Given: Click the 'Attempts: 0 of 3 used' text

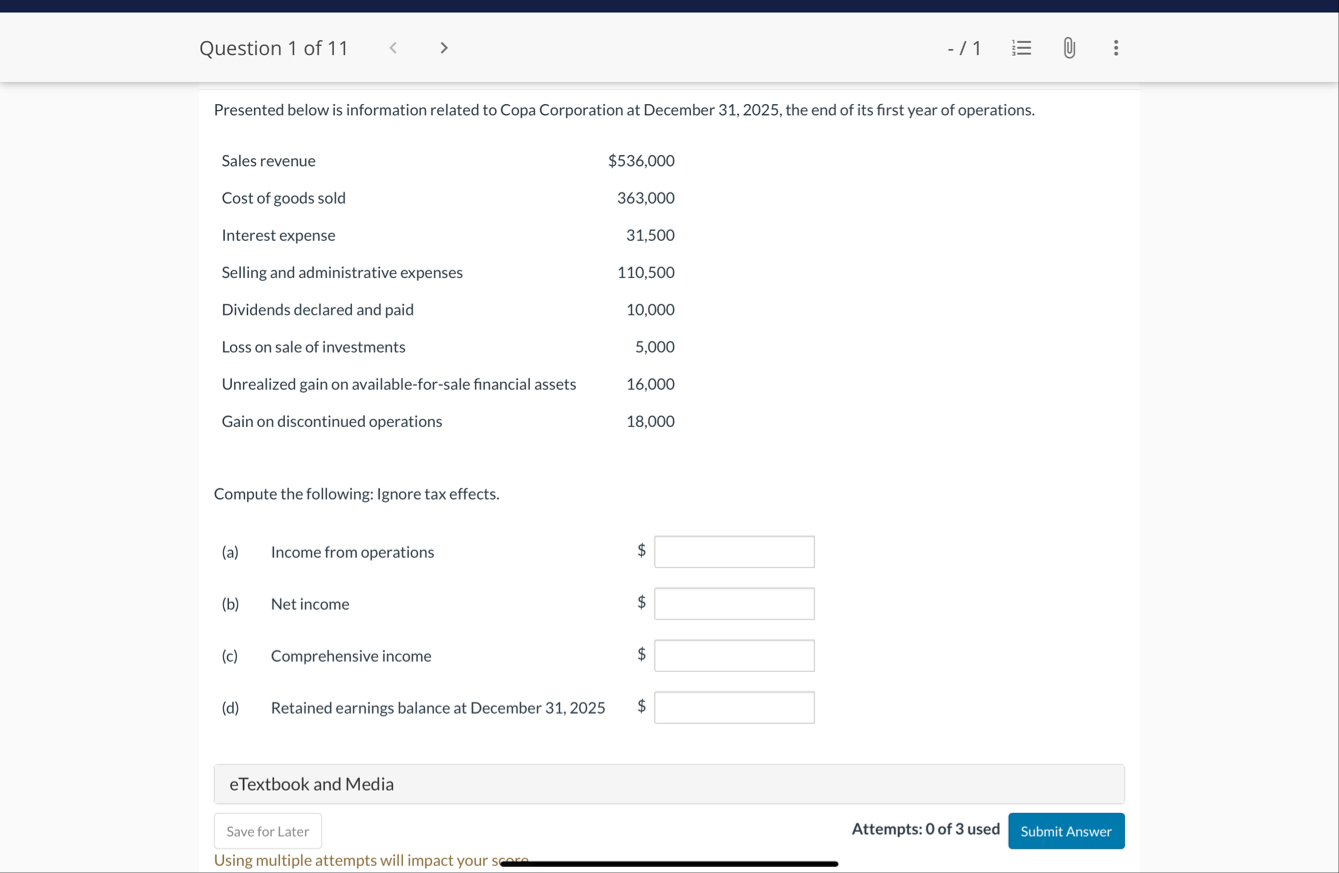Looking at the screenshot, I should [x=926, y=829].
